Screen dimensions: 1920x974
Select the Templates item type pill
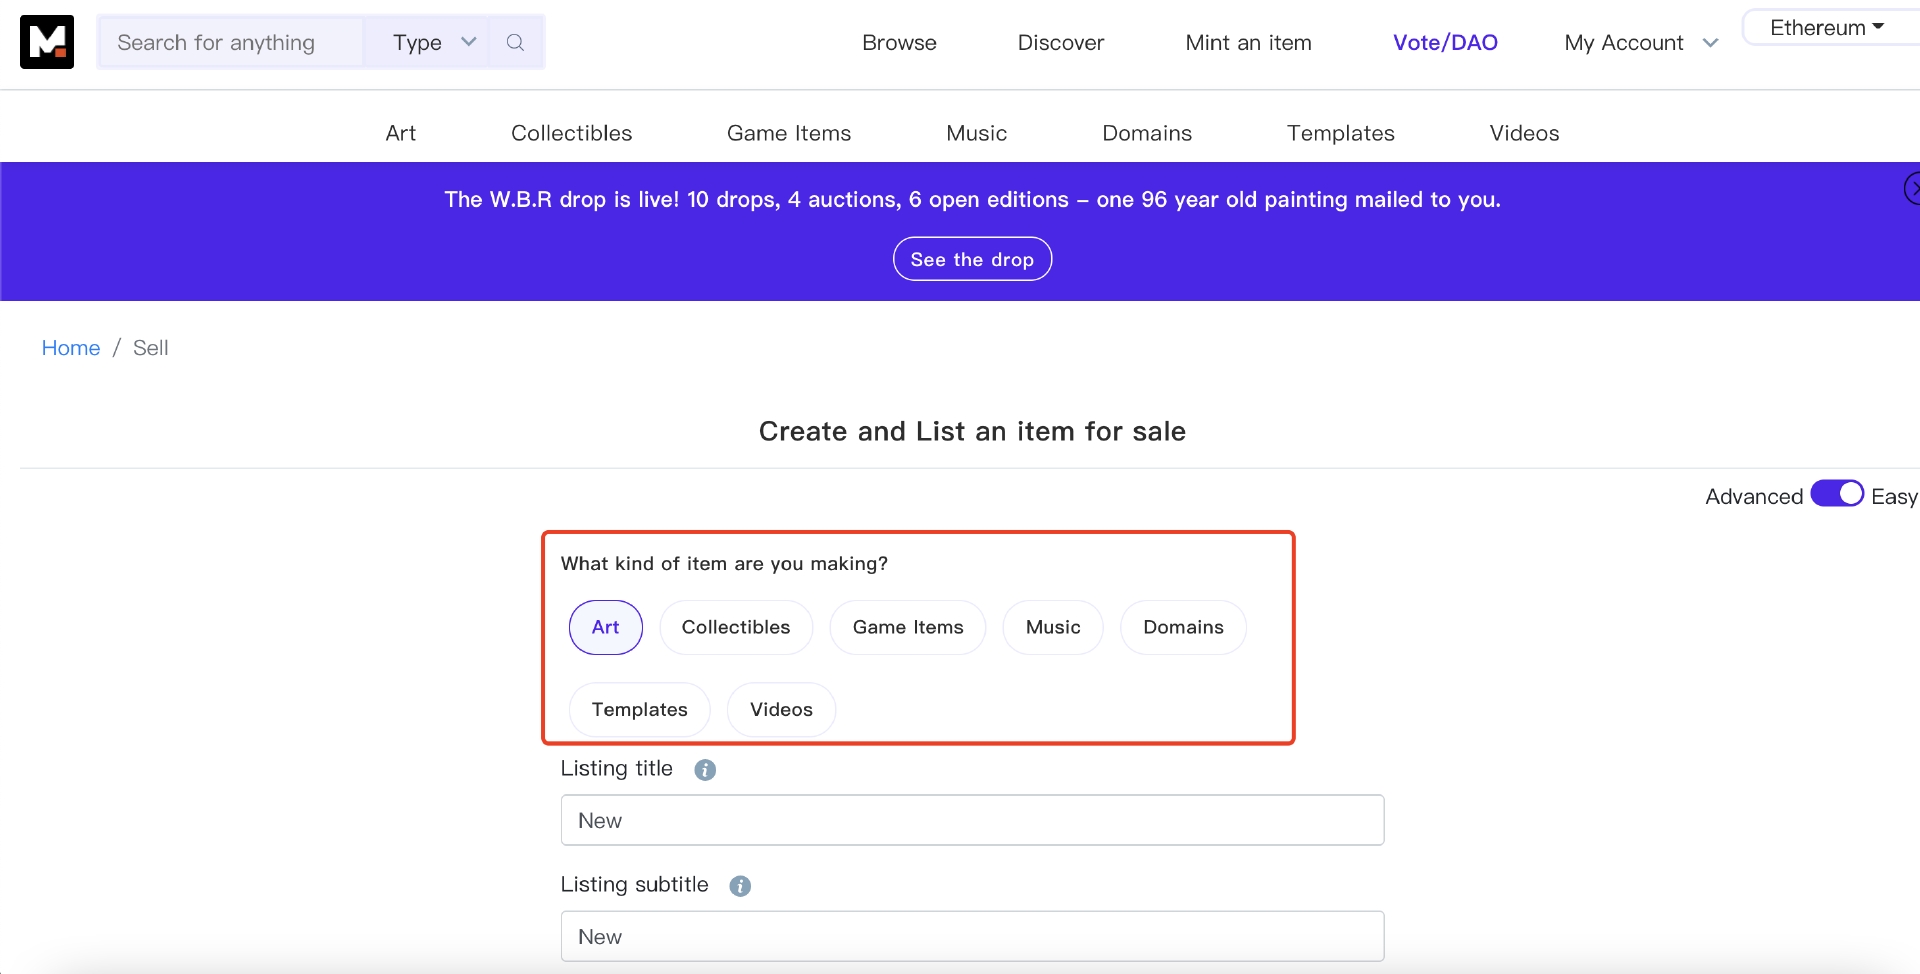click(x=640, y=709)
